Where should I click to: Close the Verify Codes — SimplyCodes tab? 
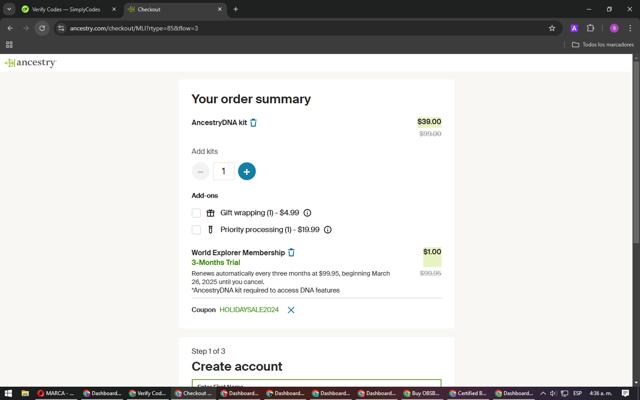coord(114,9)
